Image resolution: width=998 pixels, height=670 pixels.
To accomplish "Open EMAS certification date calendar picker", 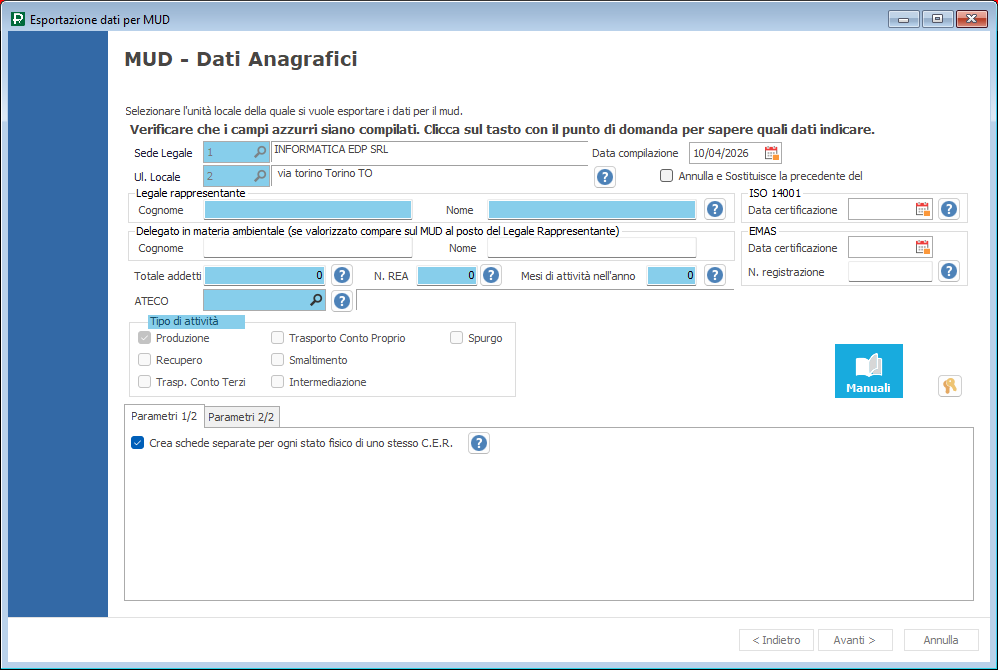I will pos(922,247).
